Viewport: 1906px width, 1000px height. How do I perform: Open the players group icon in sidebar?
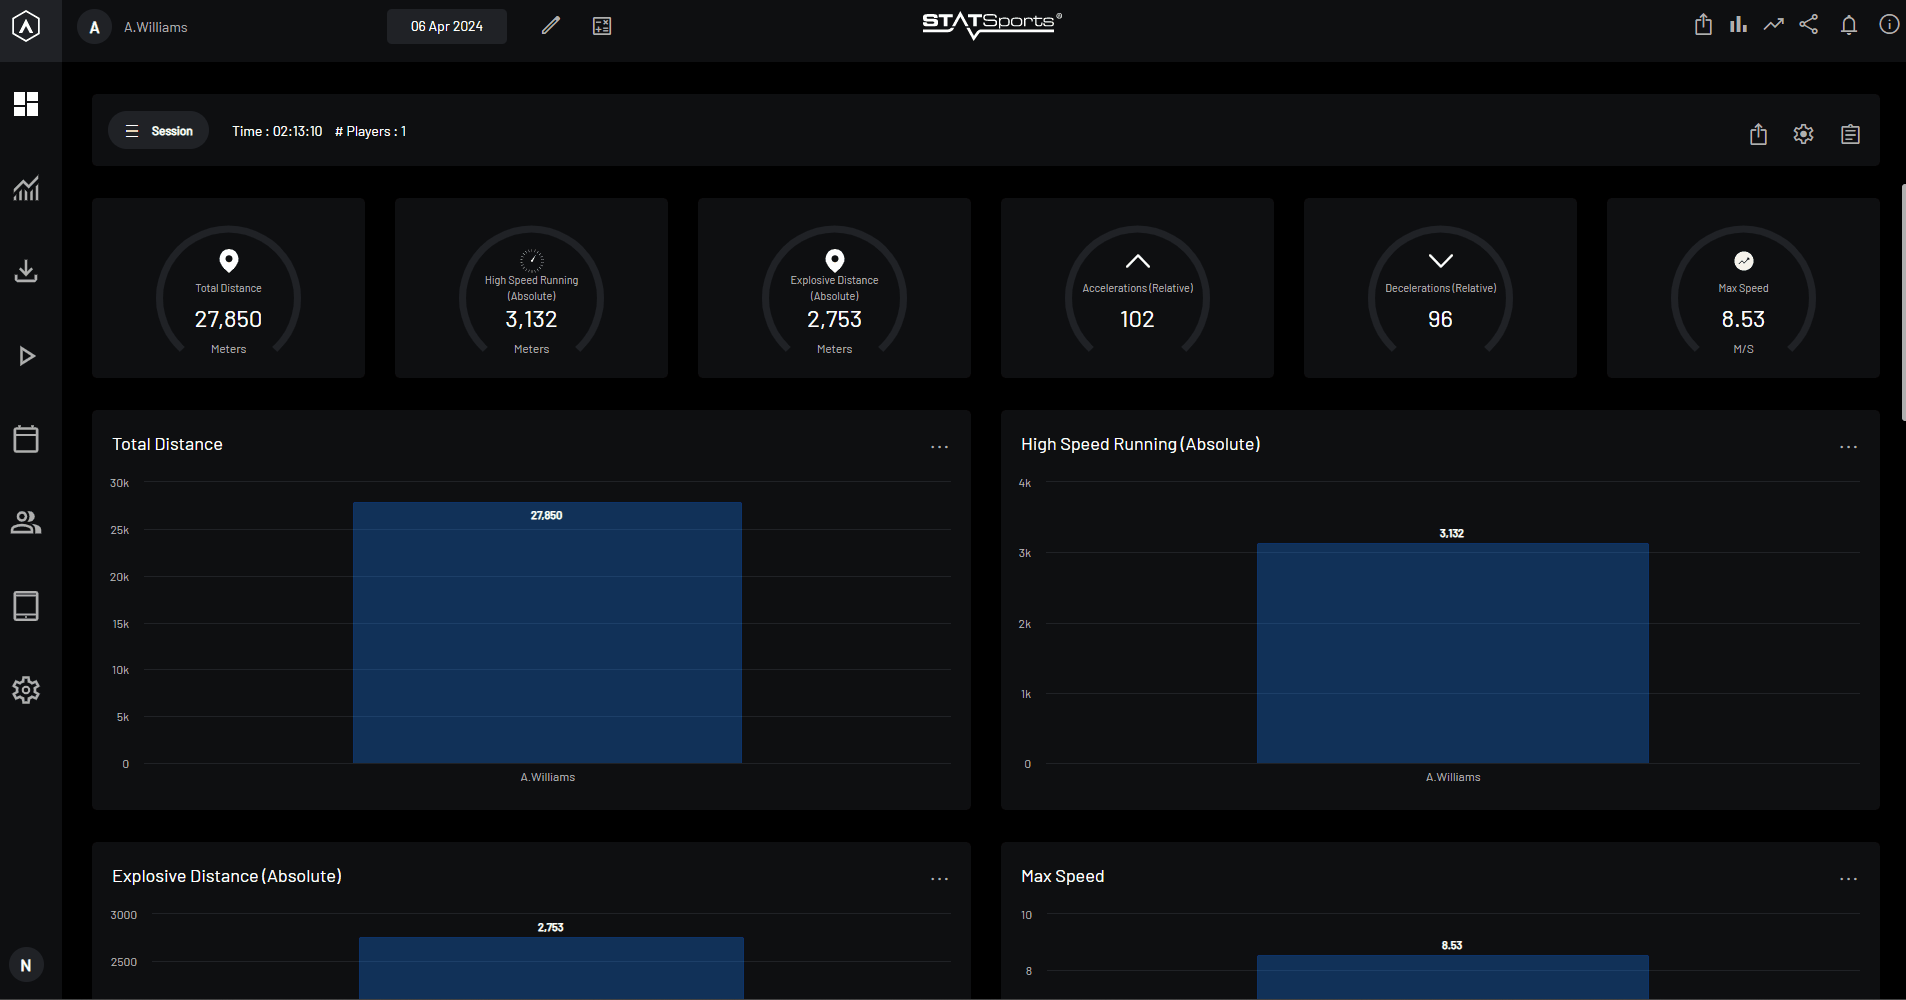[x=26, y=523]
